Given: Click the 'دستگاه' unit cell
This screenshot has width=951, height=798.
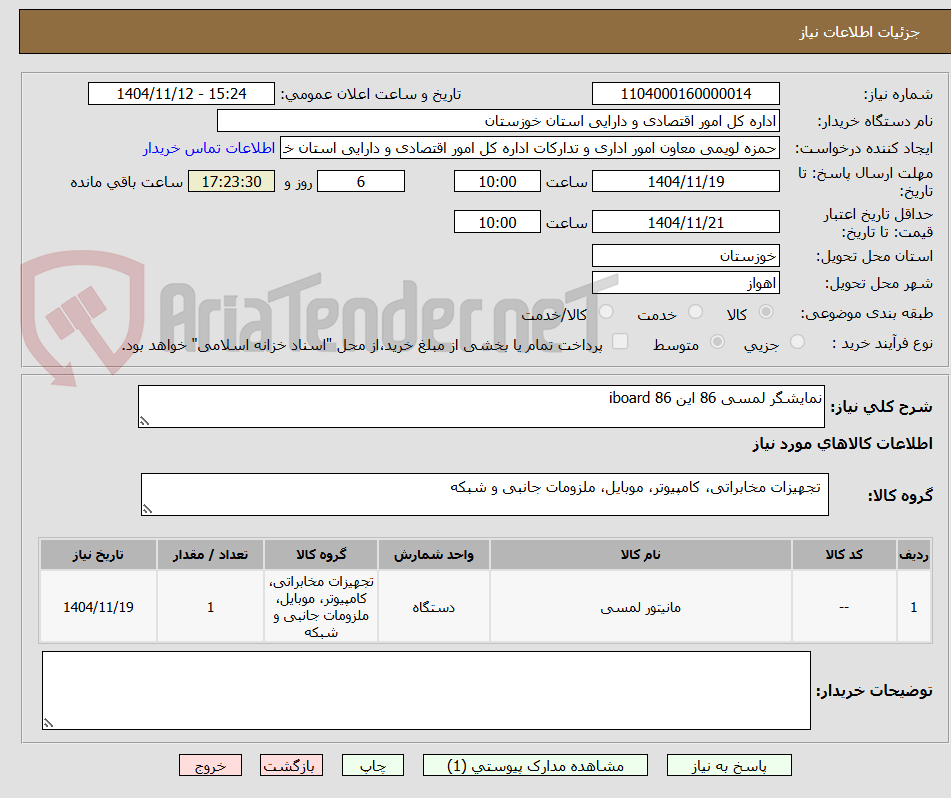Looking at the screenshot, I should point(434,607).
